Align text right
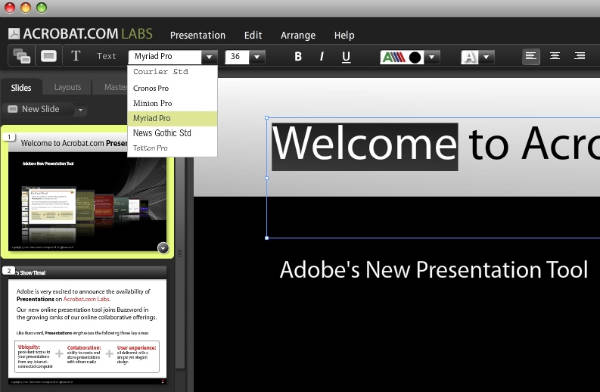This screenshot has height=392, width=600. pos(580,56)
